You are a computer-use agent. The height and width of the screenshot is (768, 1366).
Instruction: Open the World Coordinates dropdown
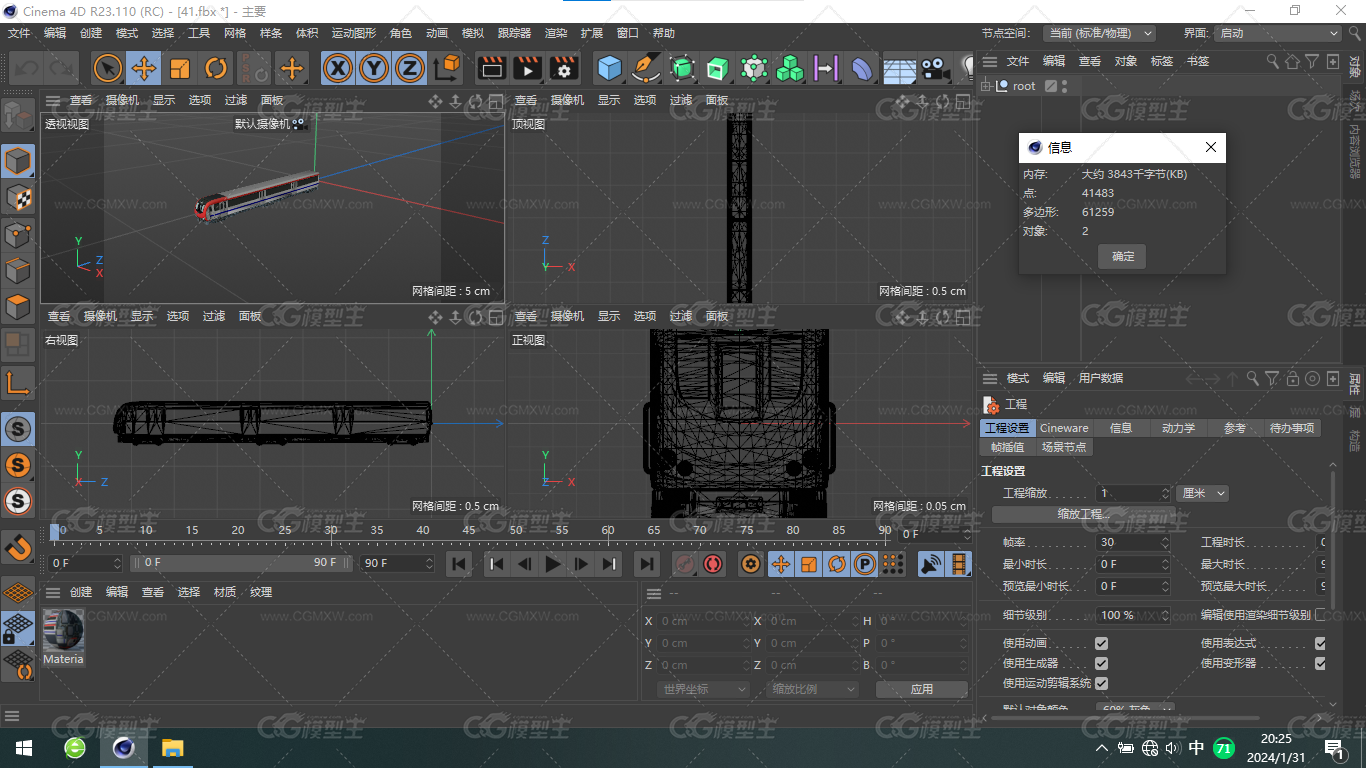[704, 689]
